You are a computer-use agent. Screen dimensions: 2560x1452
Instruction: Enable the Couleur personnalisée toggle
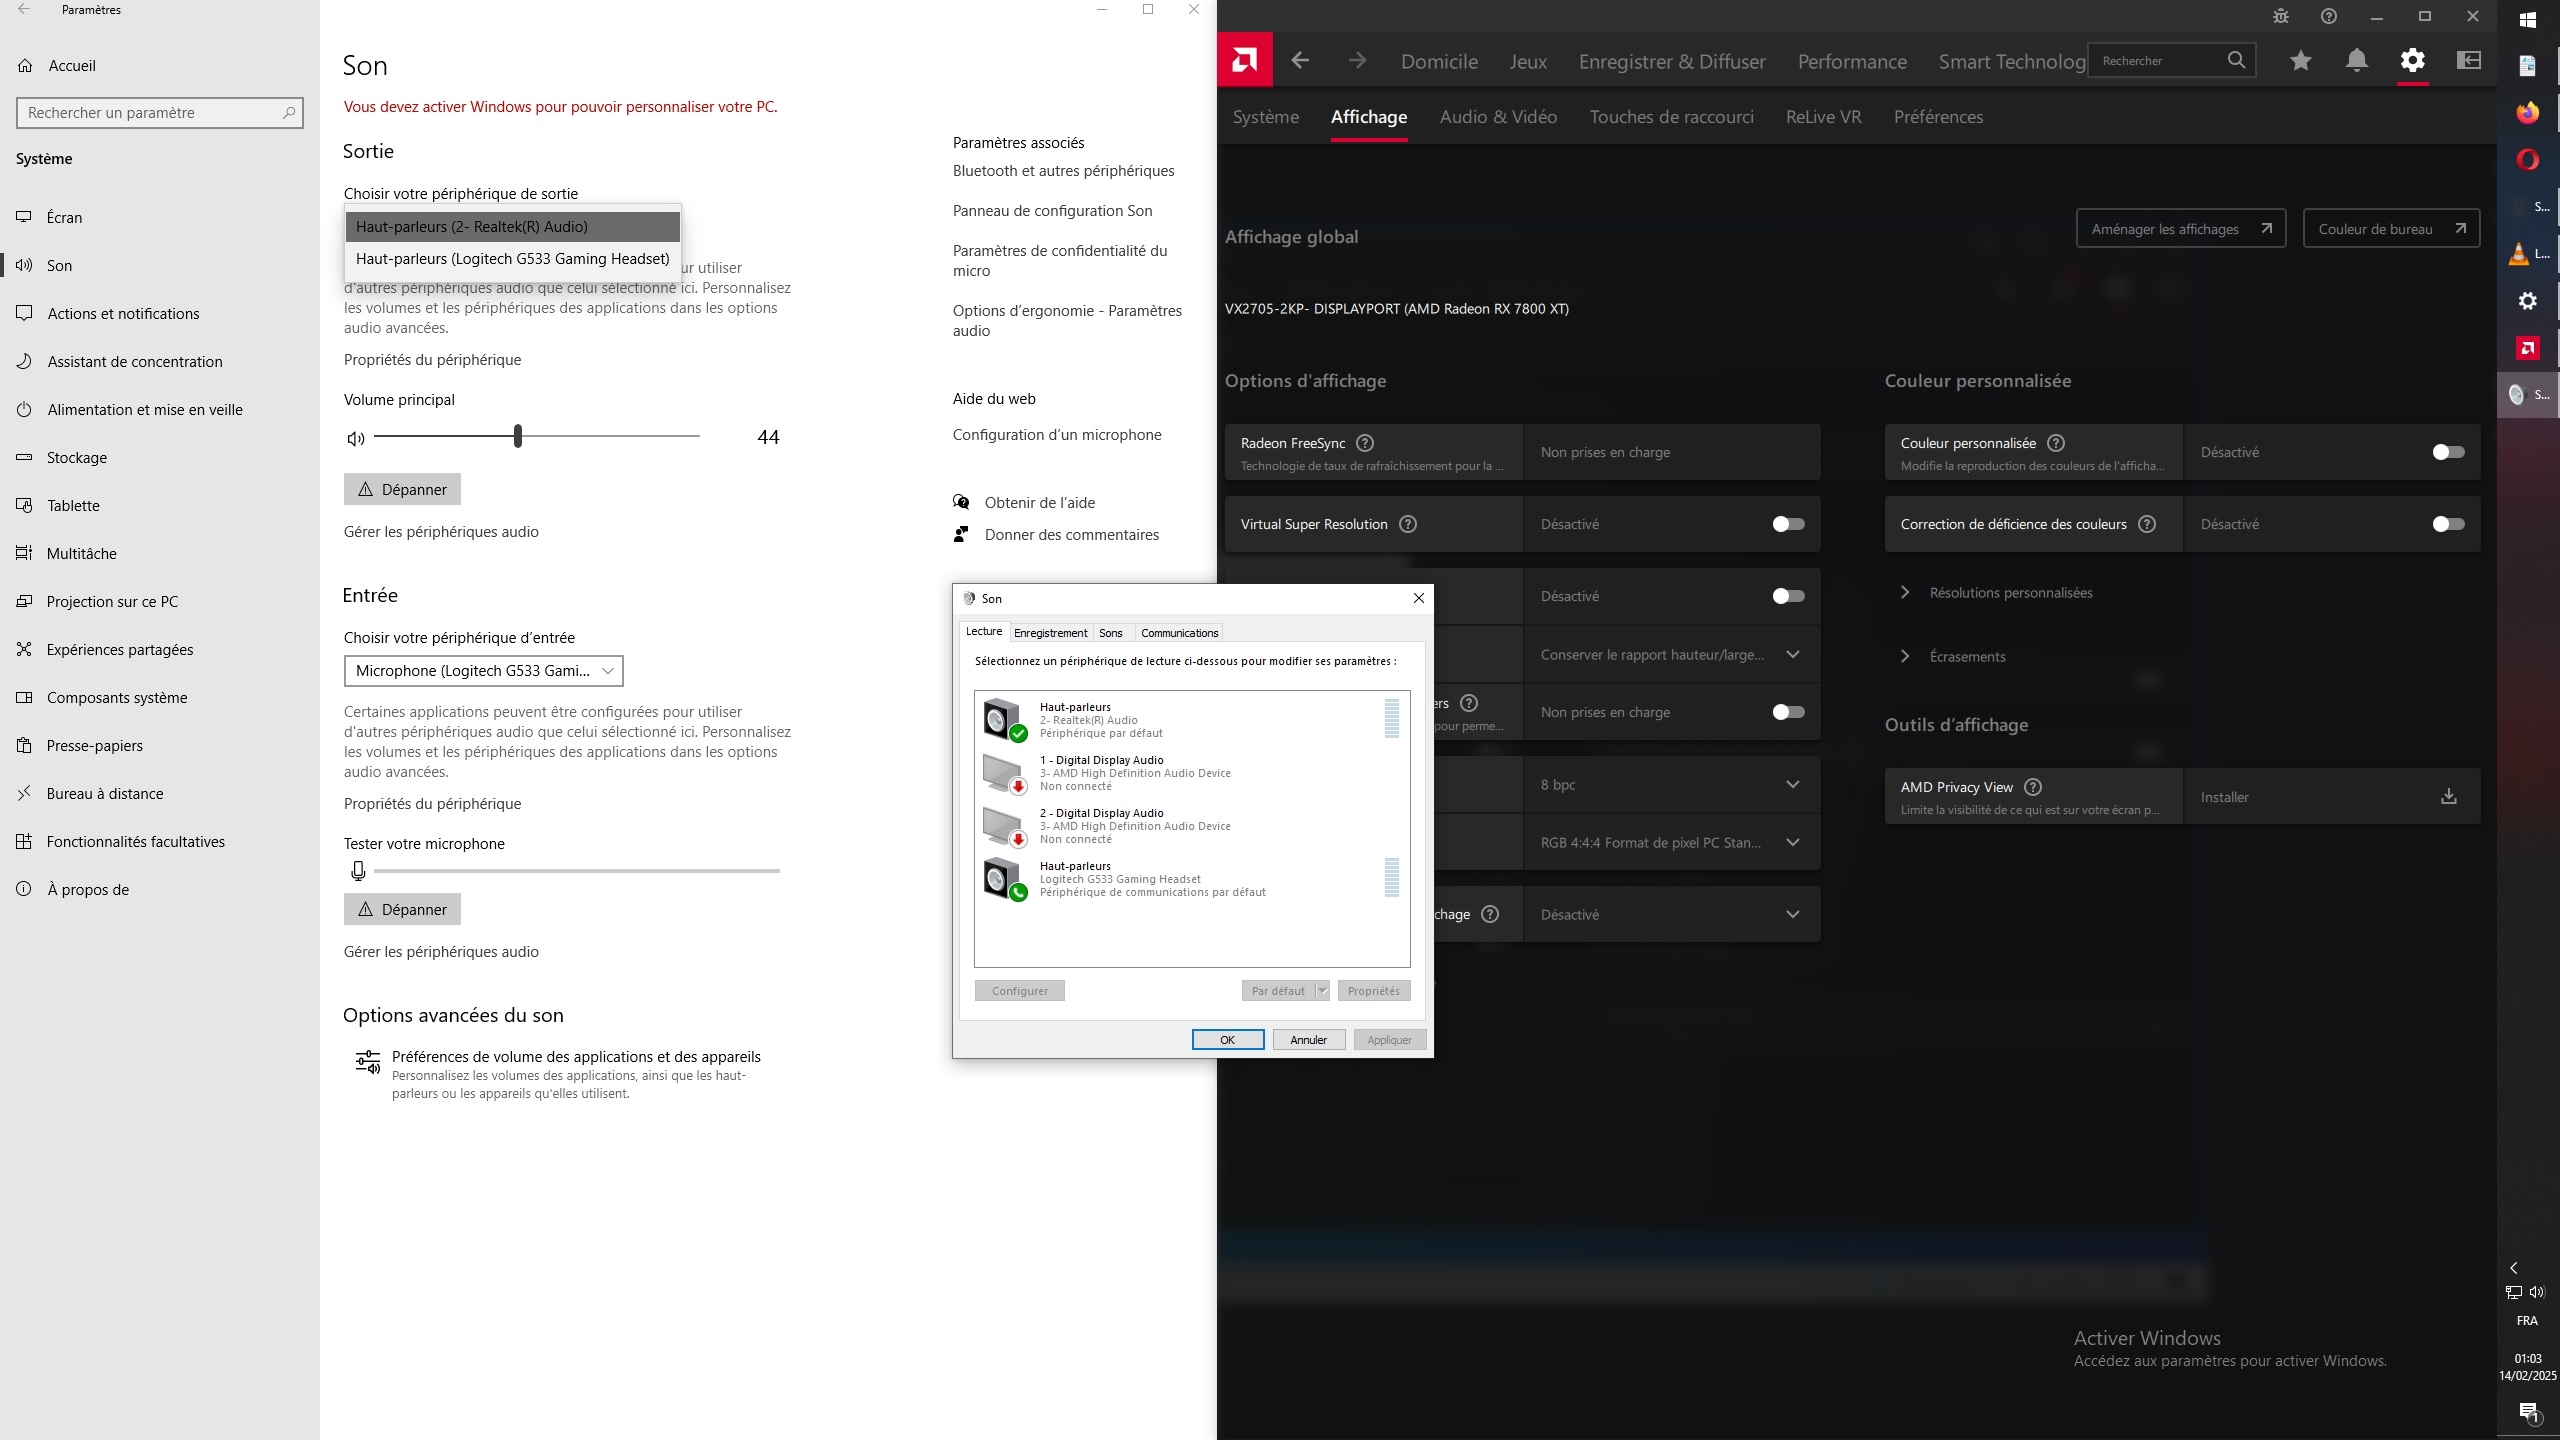click(x=2447, y=452)
